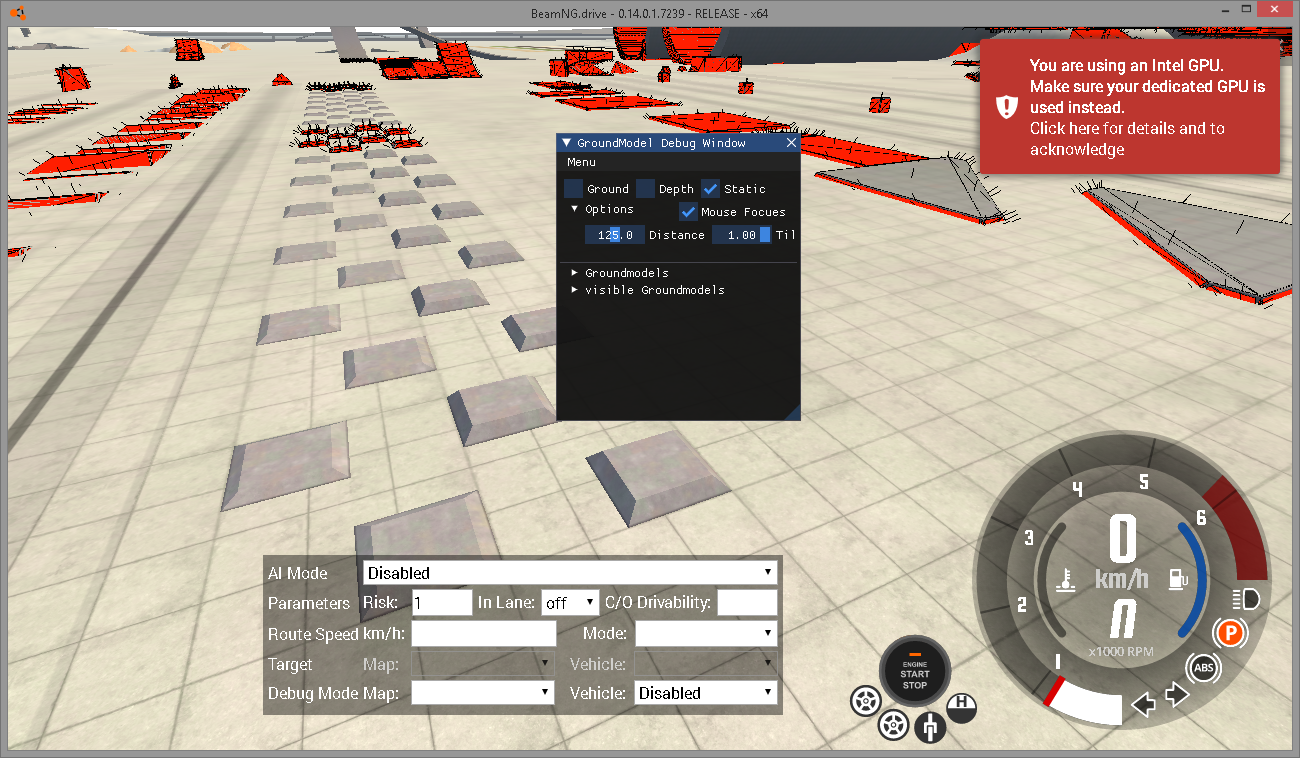Click the H gearbox mode icon
This screenshot has width=1300, height=758.
[962, 707]
